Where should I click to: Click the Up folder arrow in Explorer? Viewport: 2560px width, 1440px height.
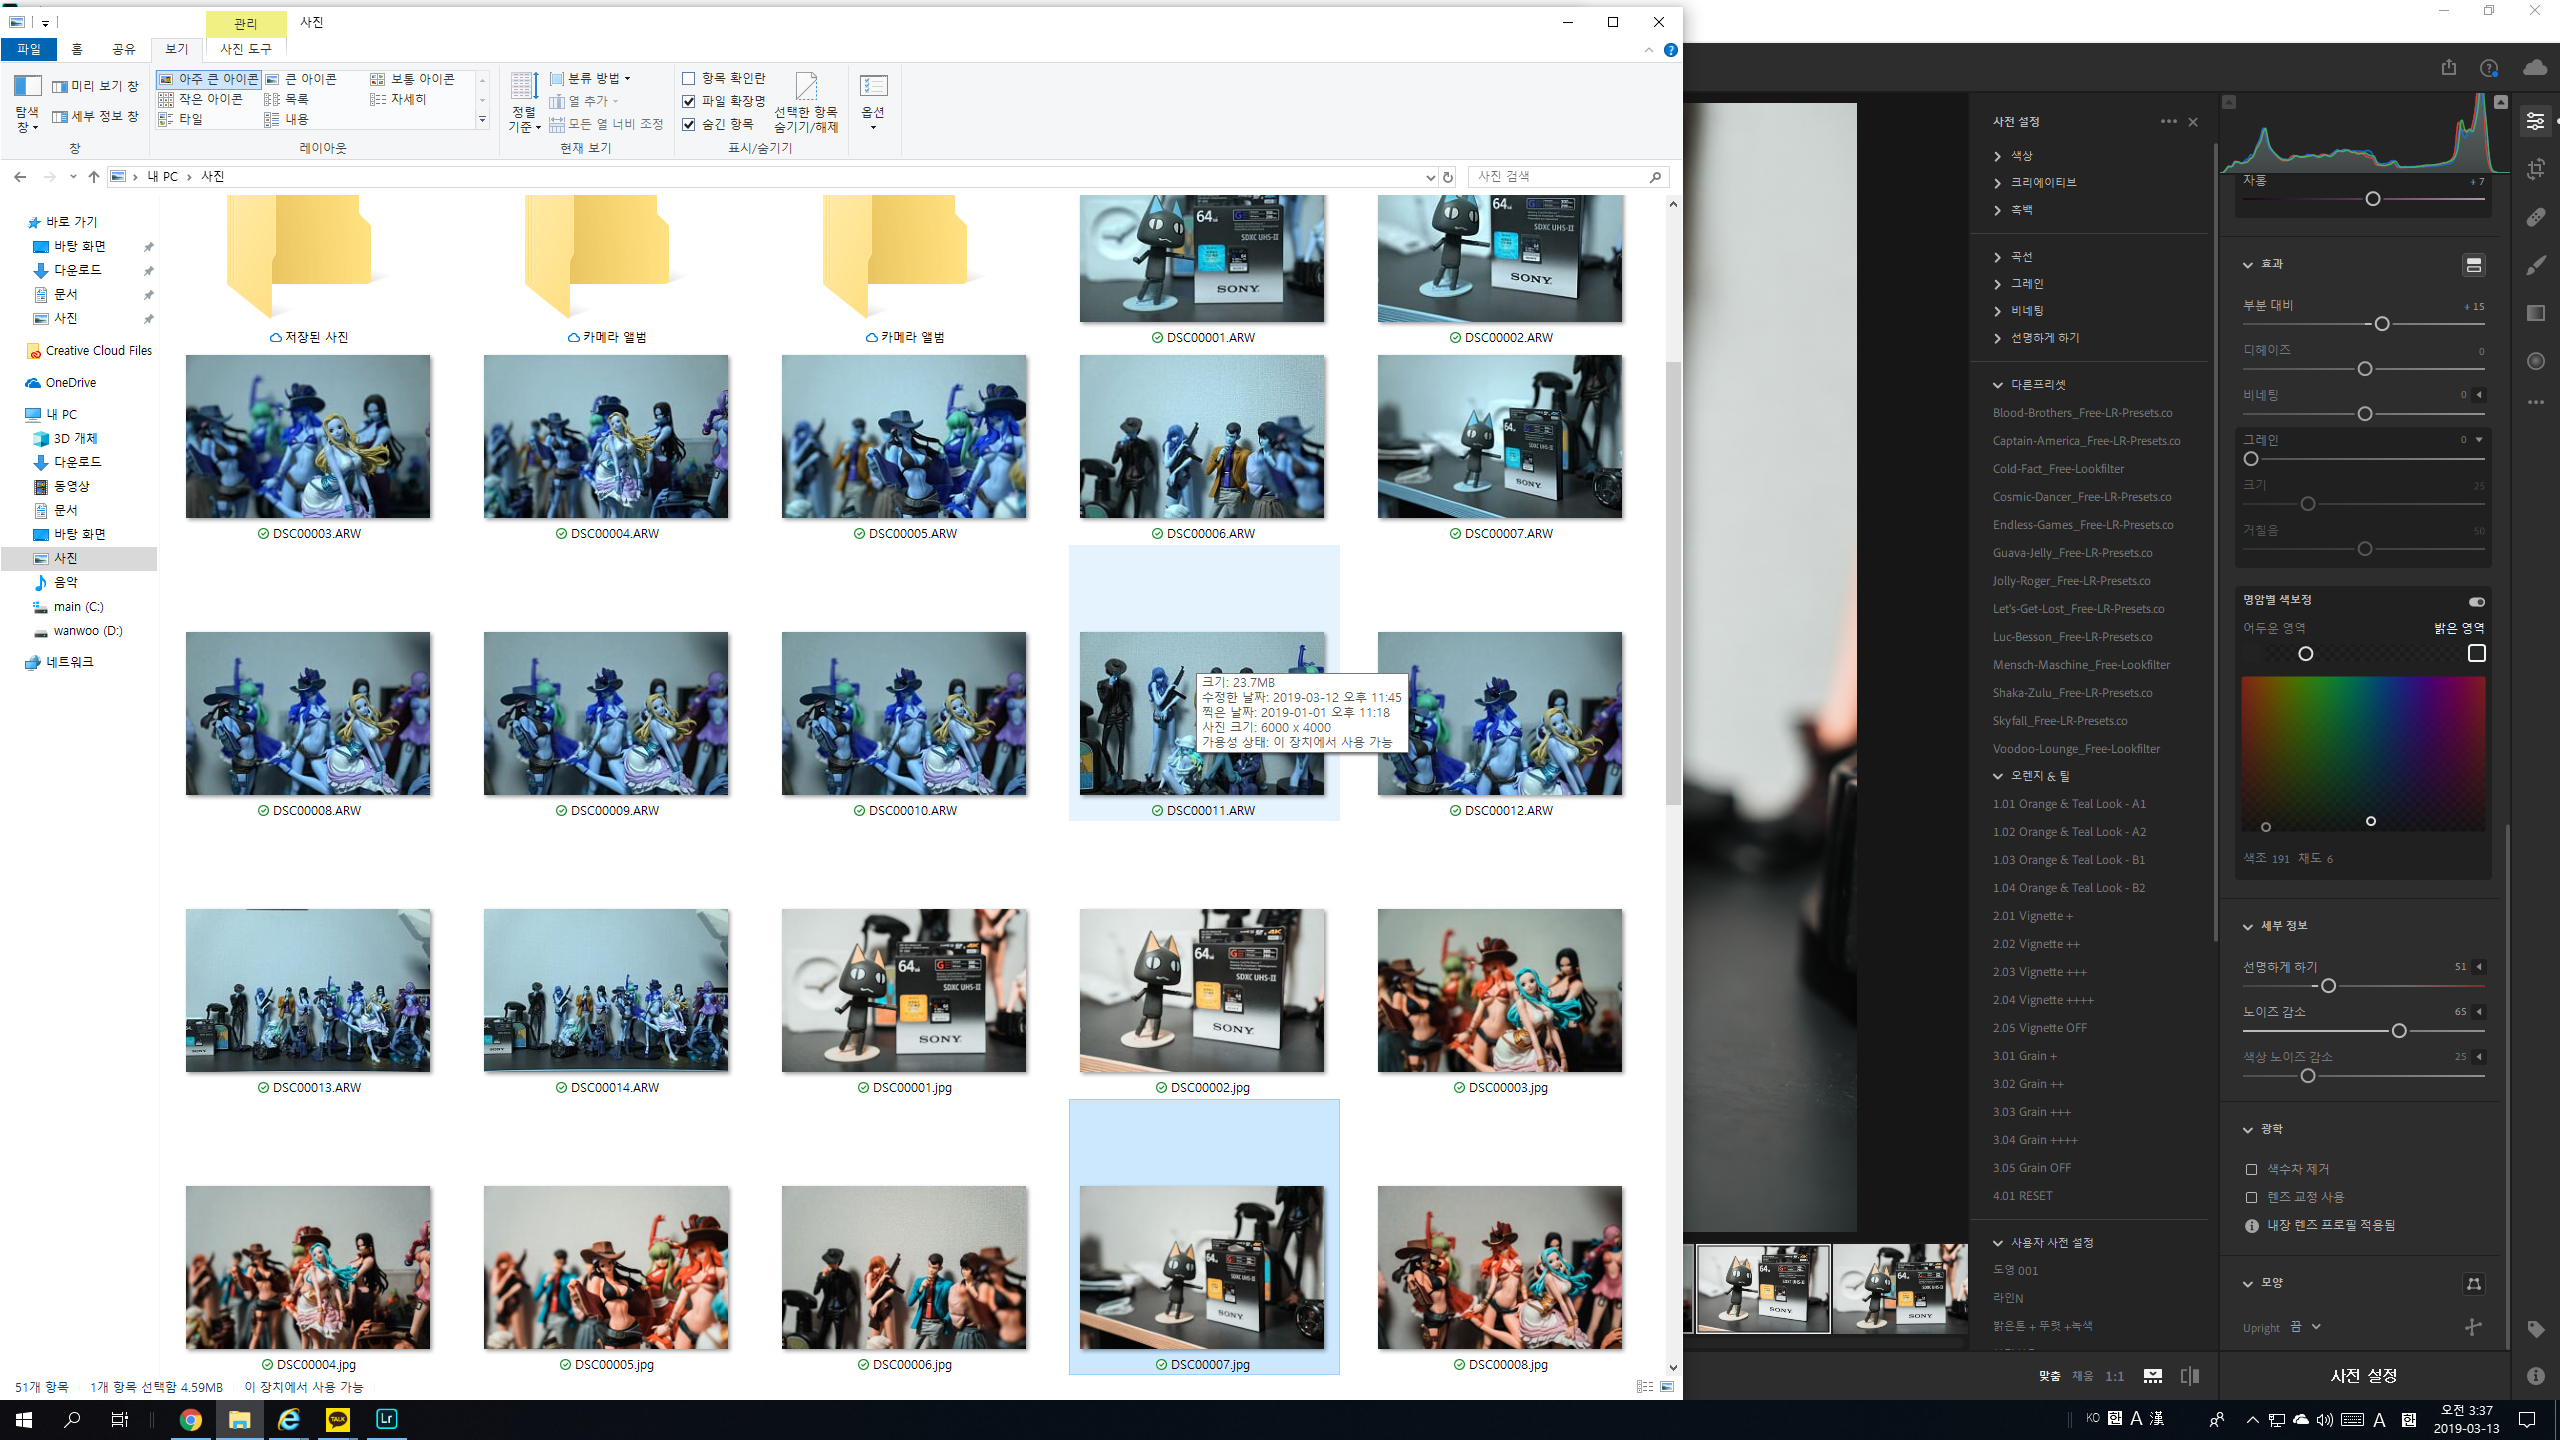coord(93,177)
